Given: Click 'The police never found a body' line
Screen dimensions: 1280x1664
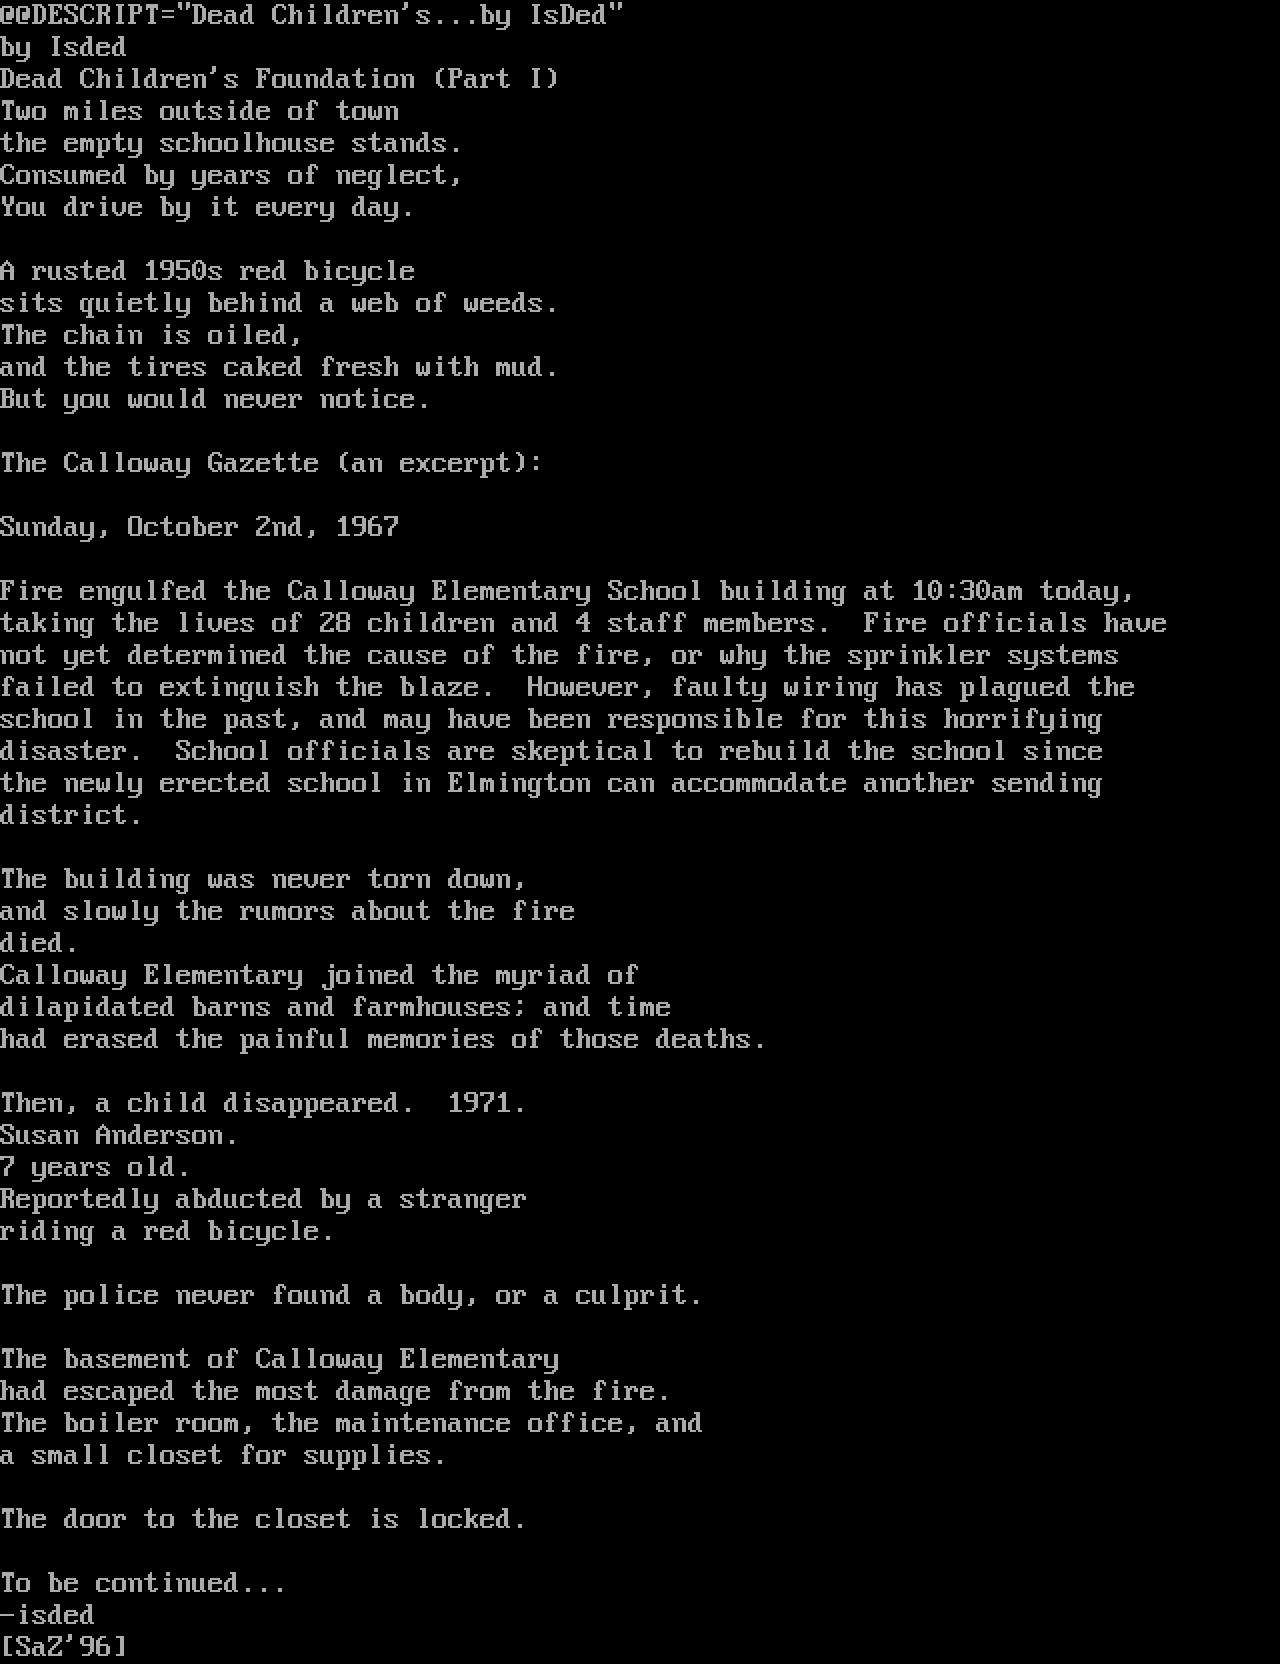Looking at the screenshot, I should coord(352,1295).
